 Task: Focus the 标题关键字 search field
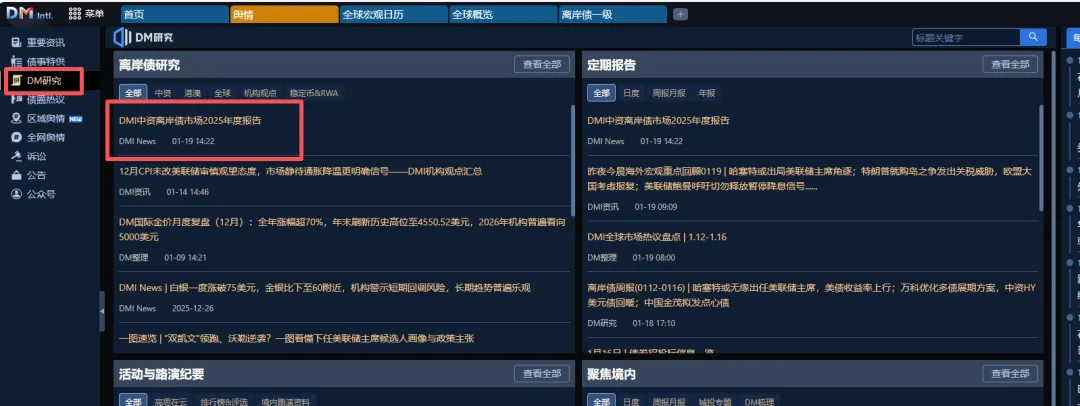(x=966, y=37)
